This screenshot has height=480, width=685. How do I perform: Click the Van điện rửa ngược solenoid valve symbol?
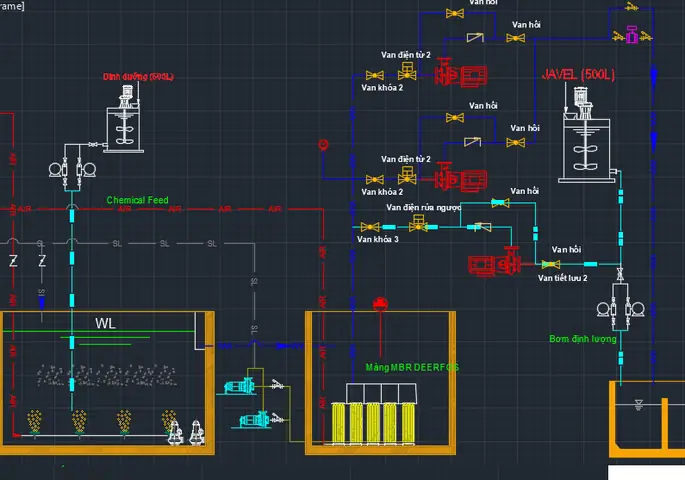[x=418, y=223]
